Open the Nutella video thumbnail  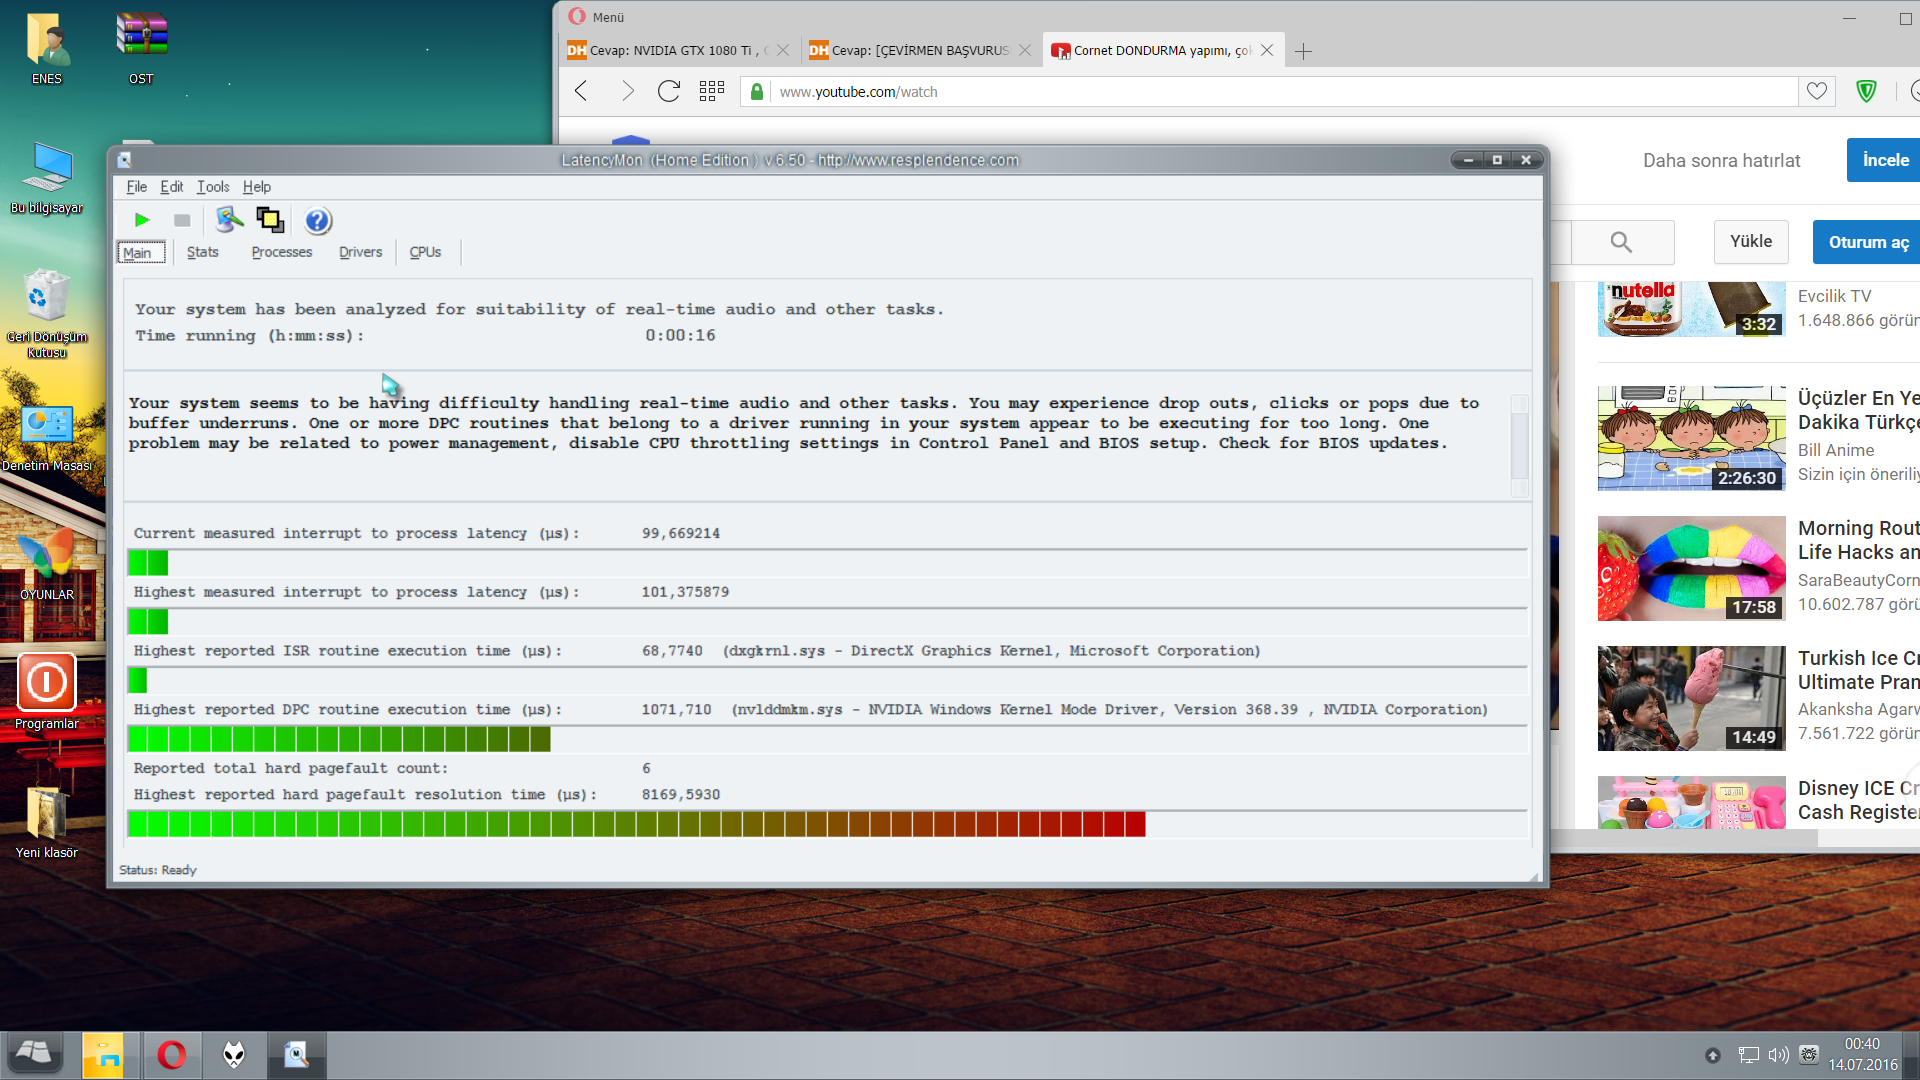click(1691, 309)
